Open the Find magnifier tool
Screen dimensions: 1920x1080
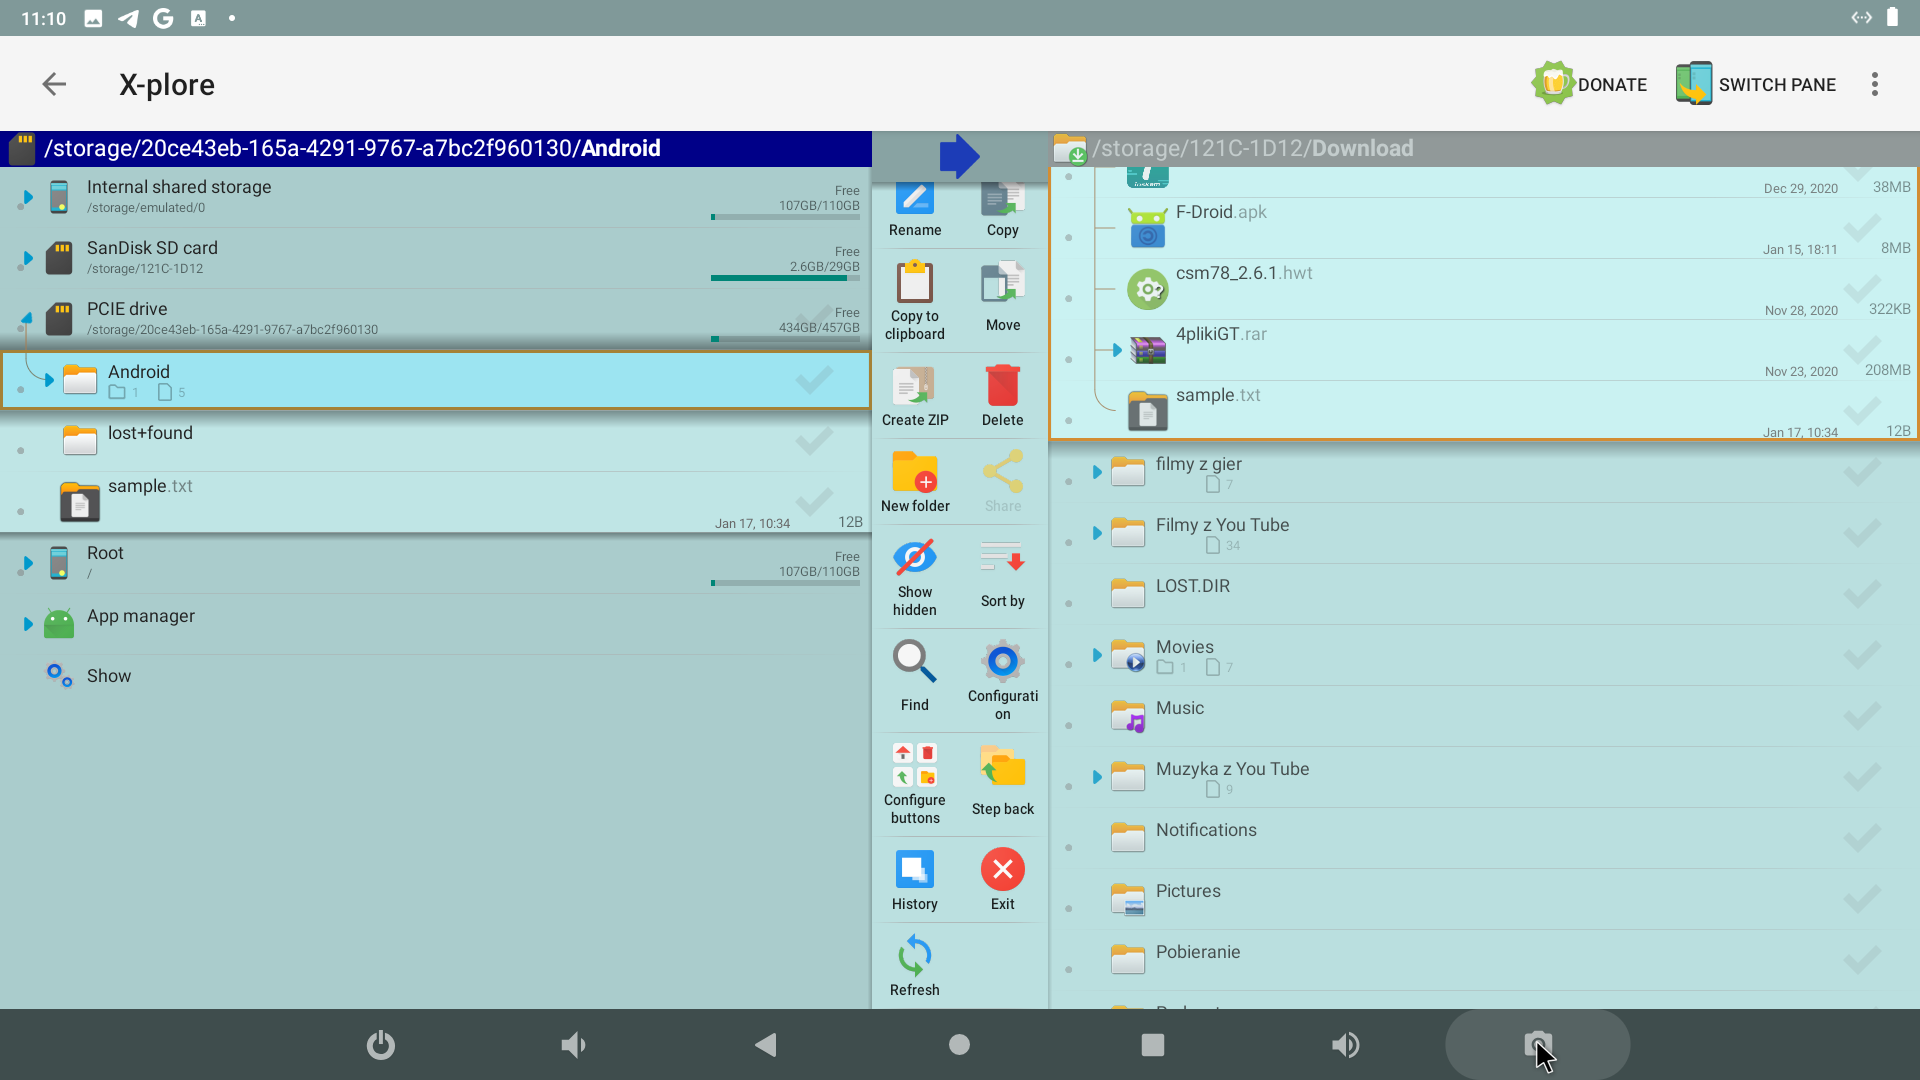[915, 662]
